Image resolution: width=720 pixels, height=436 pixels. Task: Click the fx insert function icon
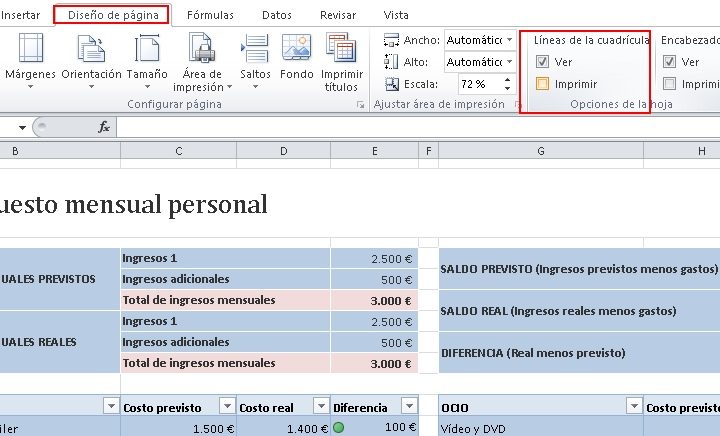click(103, 127)
